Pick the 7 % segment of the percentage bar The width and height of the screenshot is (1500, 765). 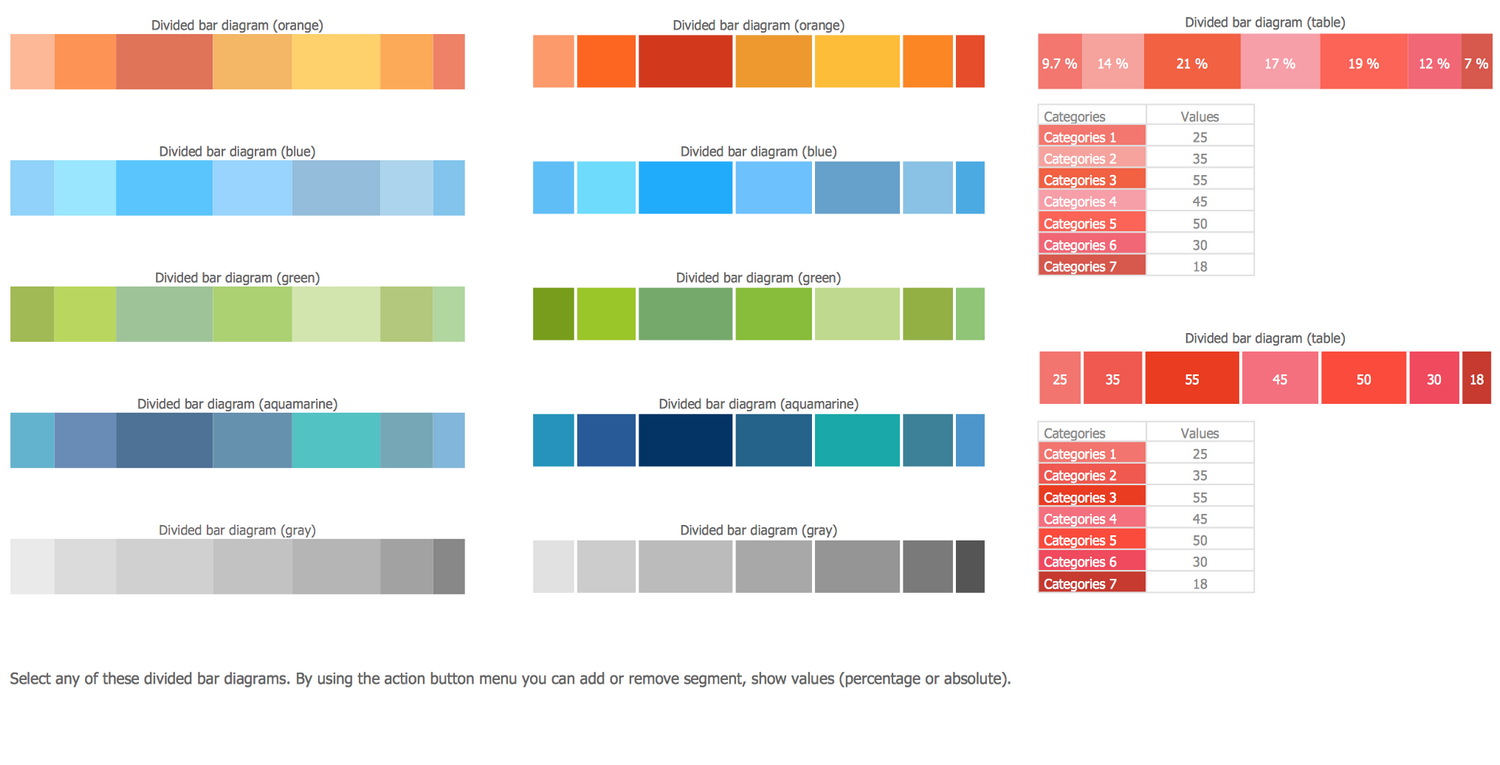click(1476, 63)
